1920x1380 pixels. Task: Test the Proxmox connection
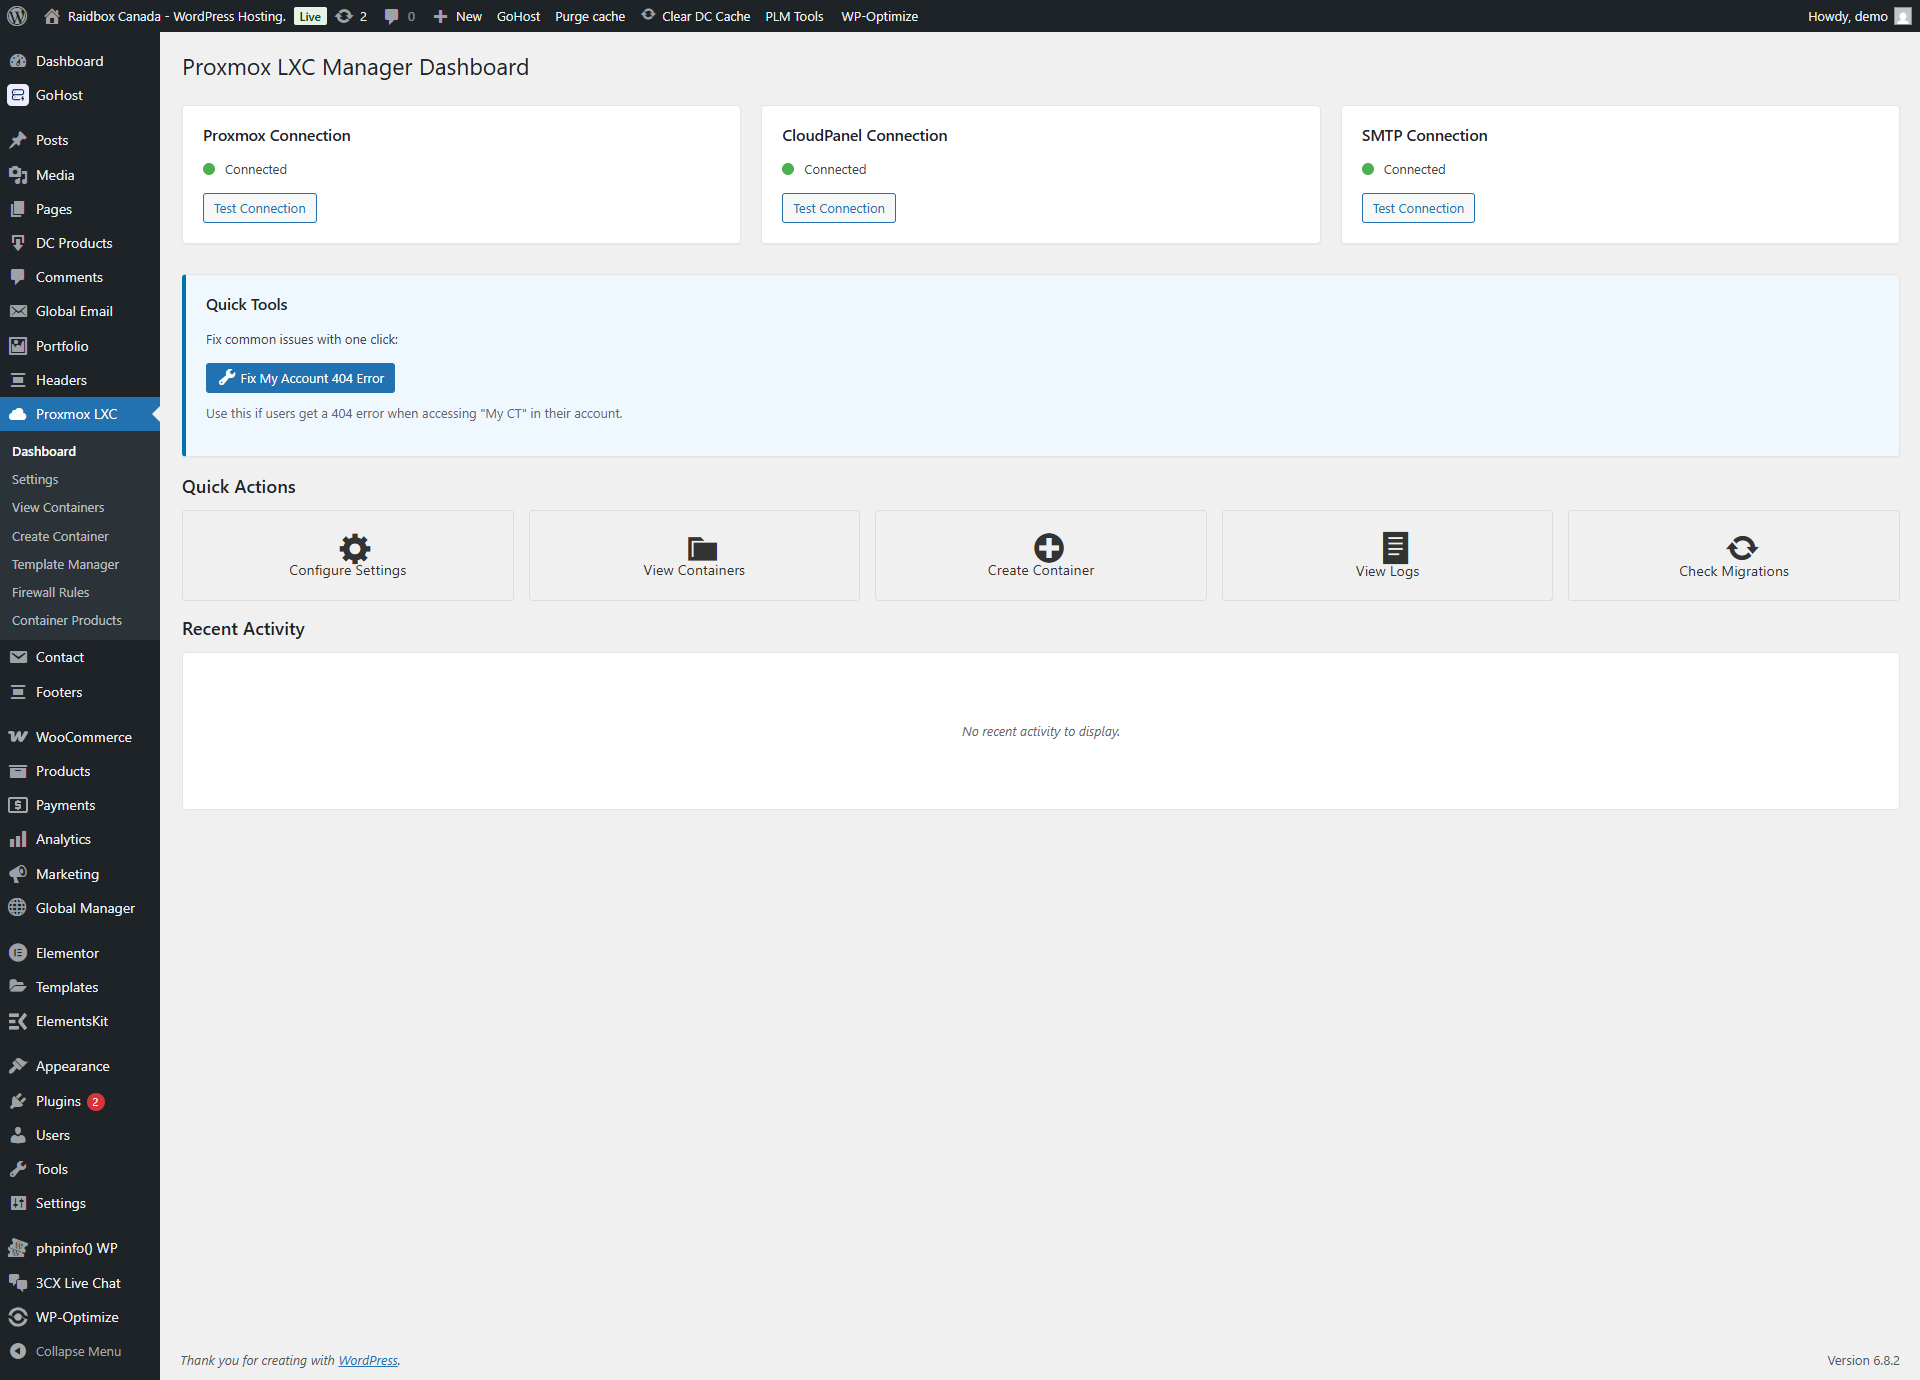(x=259, y=208)
